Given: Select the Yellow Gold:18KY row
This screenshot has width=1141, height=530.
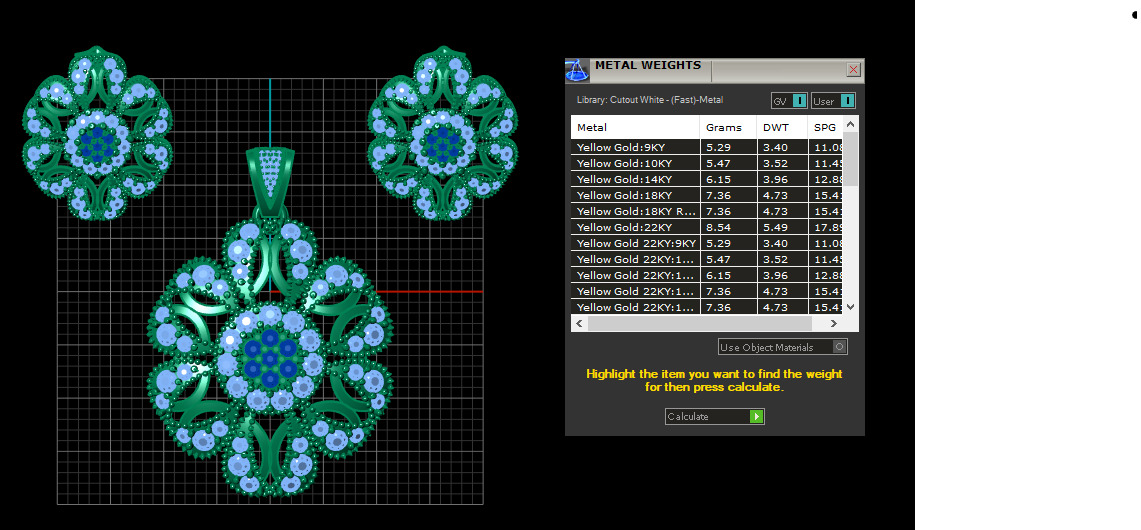Looking at the screenshot, I should click(x=707, y=195).
